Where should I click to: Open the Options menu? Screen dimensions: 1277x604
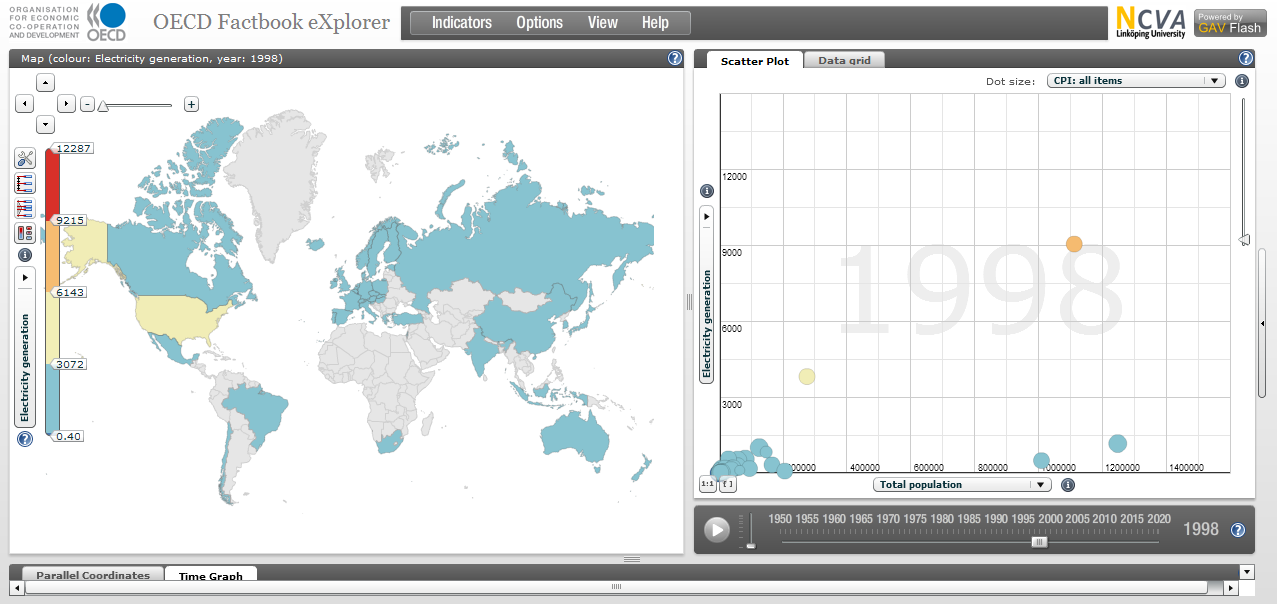click(539, 23)
